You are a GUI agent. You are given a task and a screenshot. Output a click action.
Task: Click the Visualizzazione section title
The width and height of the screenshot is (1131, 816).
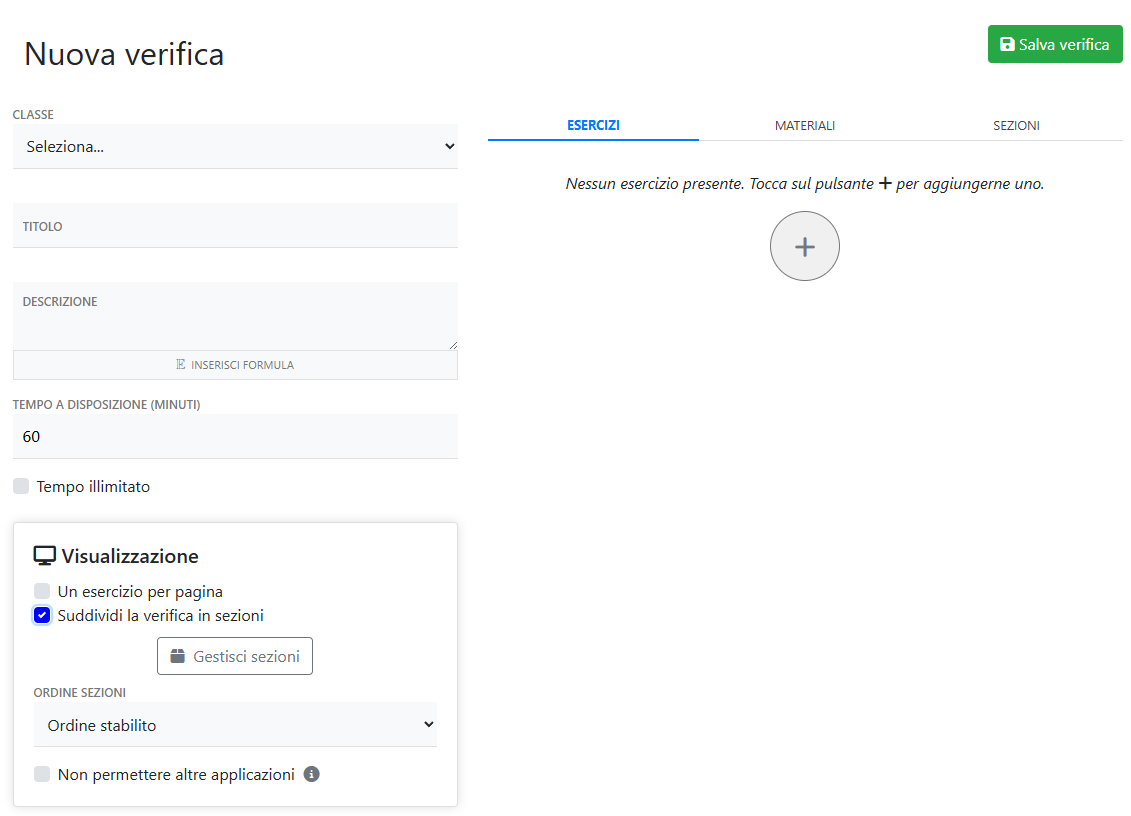coord(130,556)
